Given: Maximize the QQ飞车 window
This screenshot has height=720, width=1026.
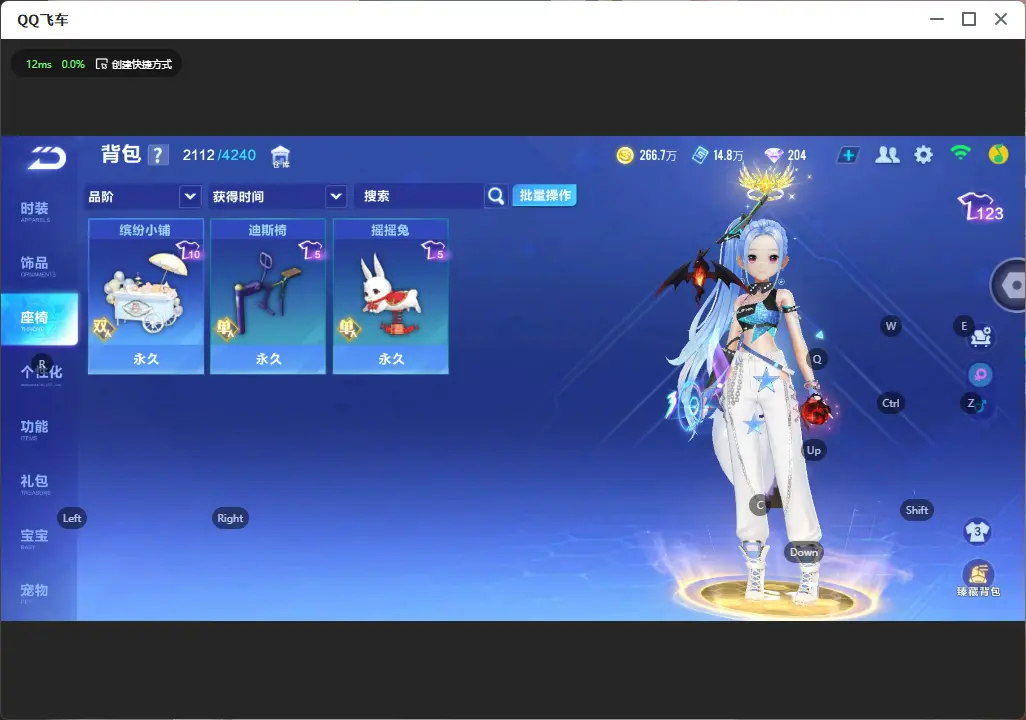Looking at the screenshot, I should tap(969, 19).
